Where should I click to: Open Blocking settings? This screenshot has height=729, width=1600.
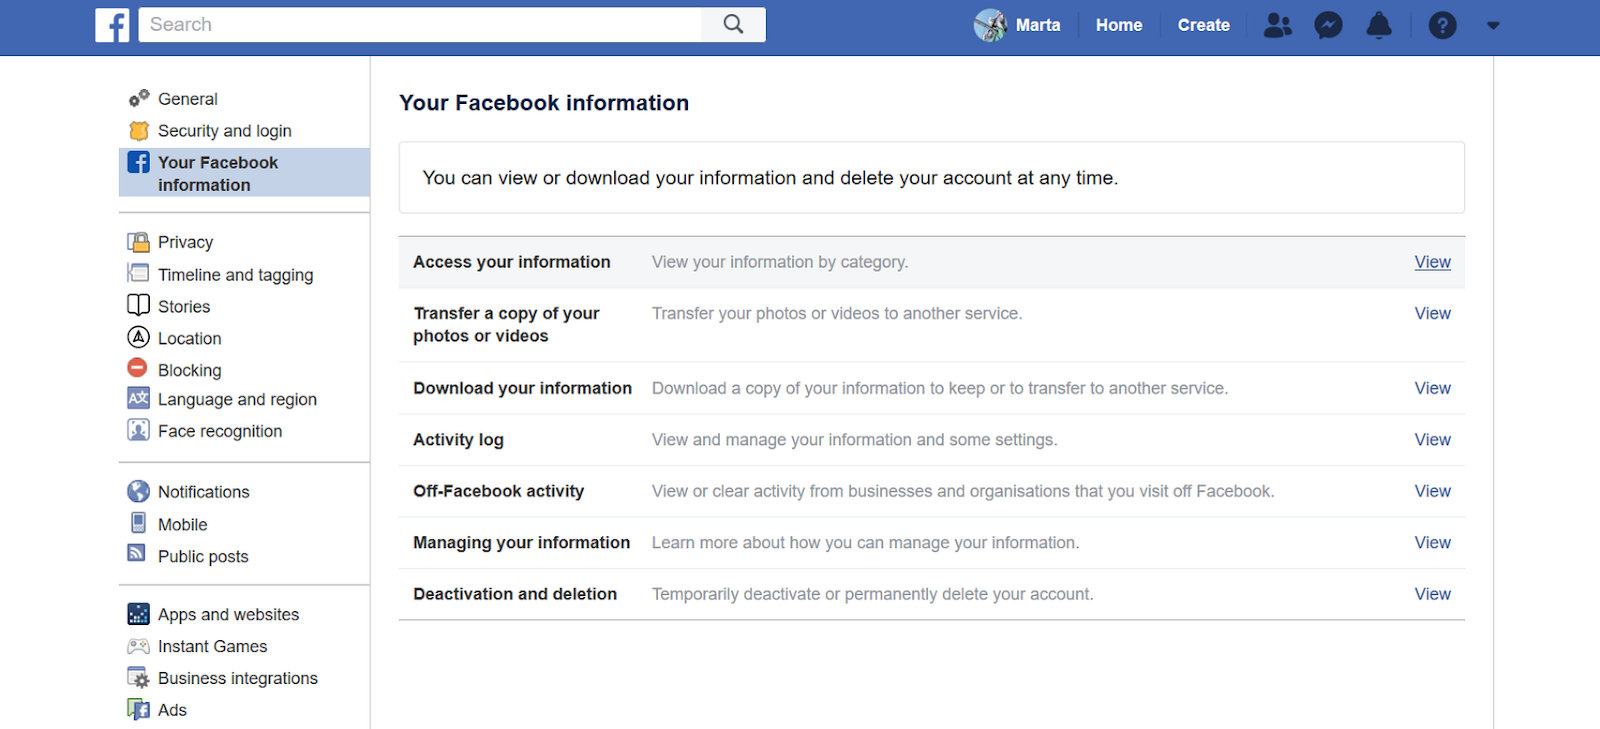189,370
